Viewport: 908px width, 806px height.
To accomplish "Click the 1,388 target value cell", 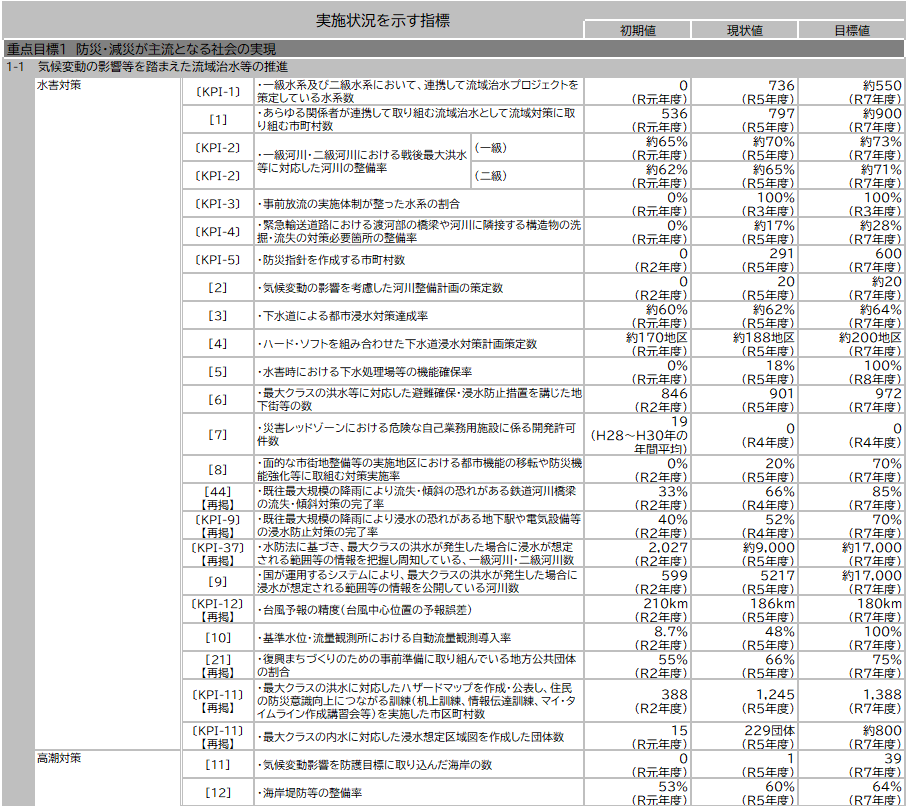I will pos(851,701).
